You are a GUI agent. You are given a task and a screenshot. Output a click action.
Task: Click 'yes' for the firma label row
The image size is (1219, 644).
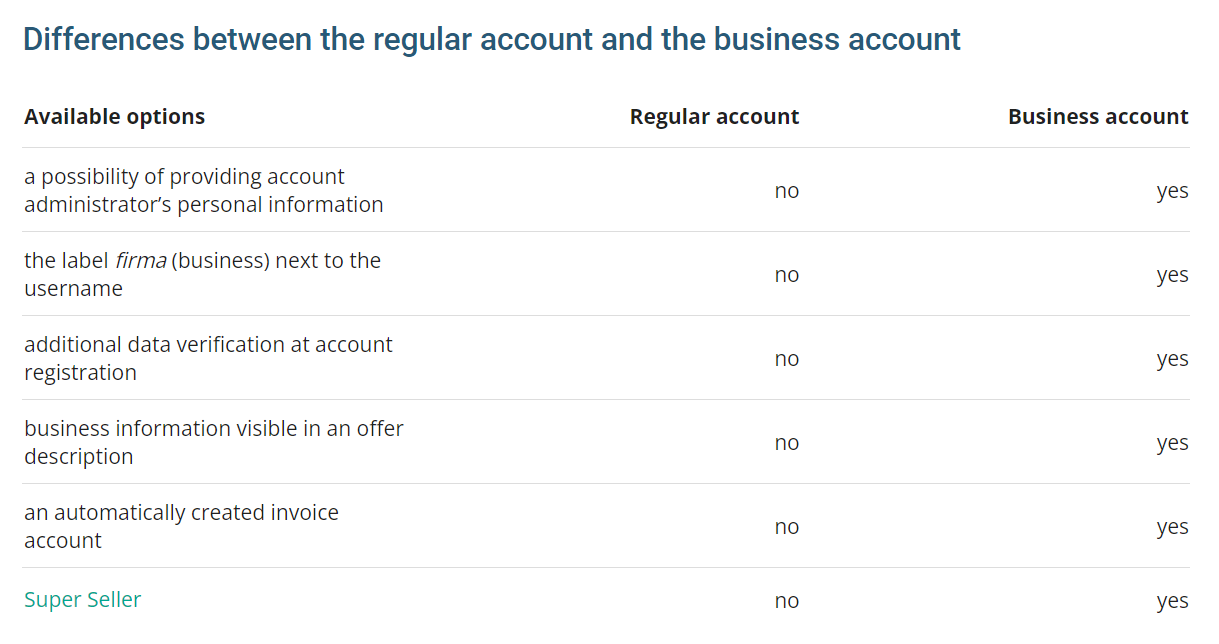(x=1172, y=275)
